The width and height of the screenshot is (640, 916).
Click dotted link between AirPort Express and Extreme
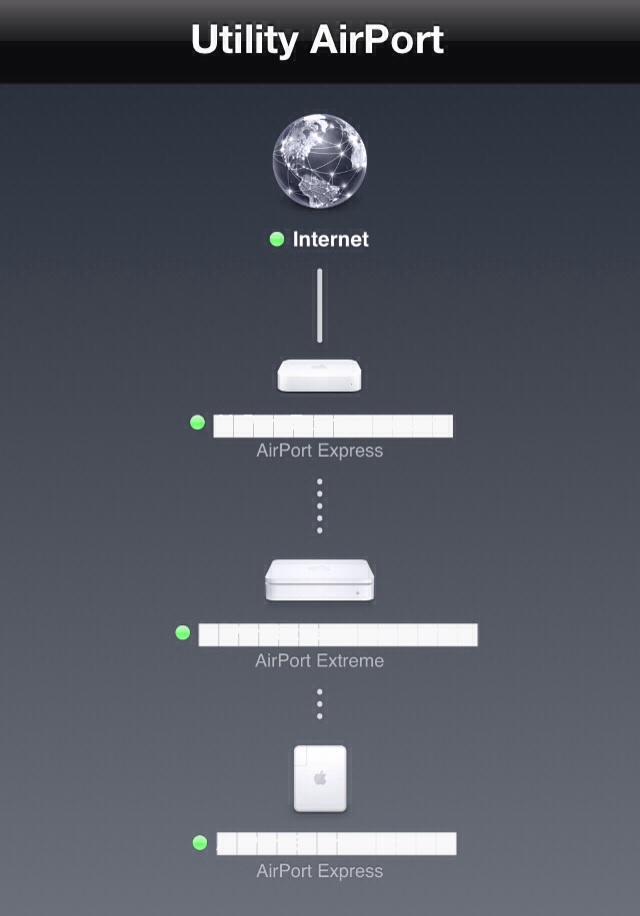pos(319,506)
